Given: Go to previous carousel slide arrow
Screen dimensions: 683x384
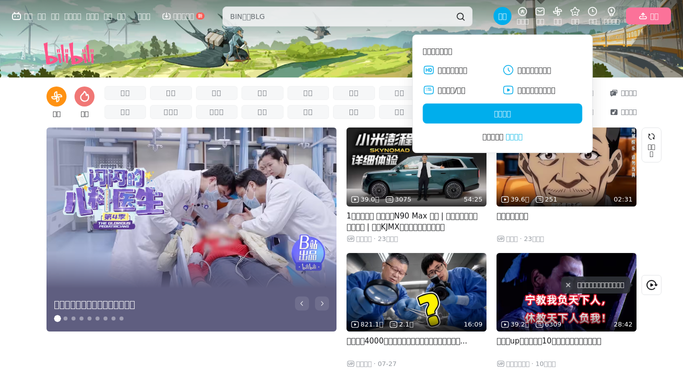Looking at the screenshot, I should coord(302,303).
